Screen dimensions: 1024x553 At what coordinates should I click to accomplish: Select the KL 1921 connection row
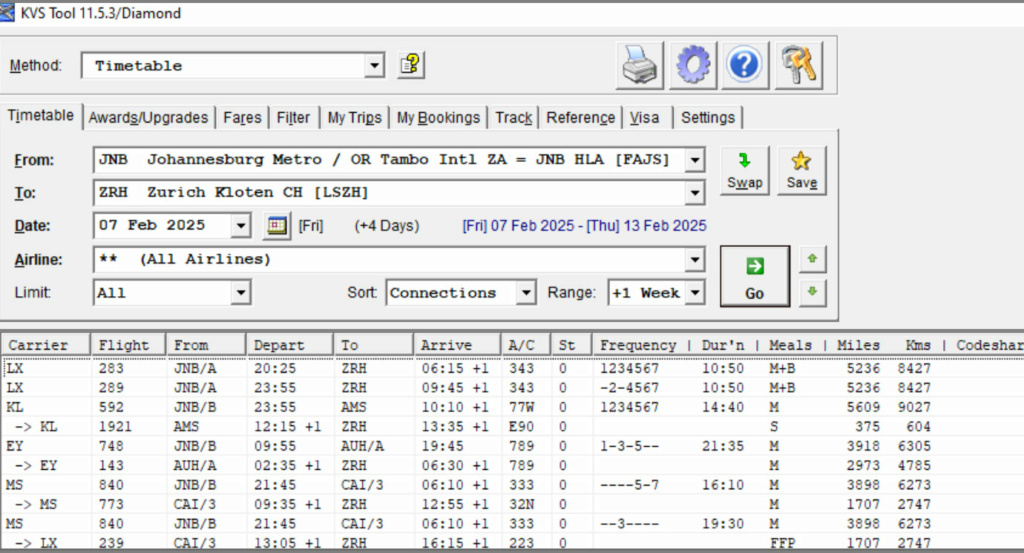(x=512, y=426)
